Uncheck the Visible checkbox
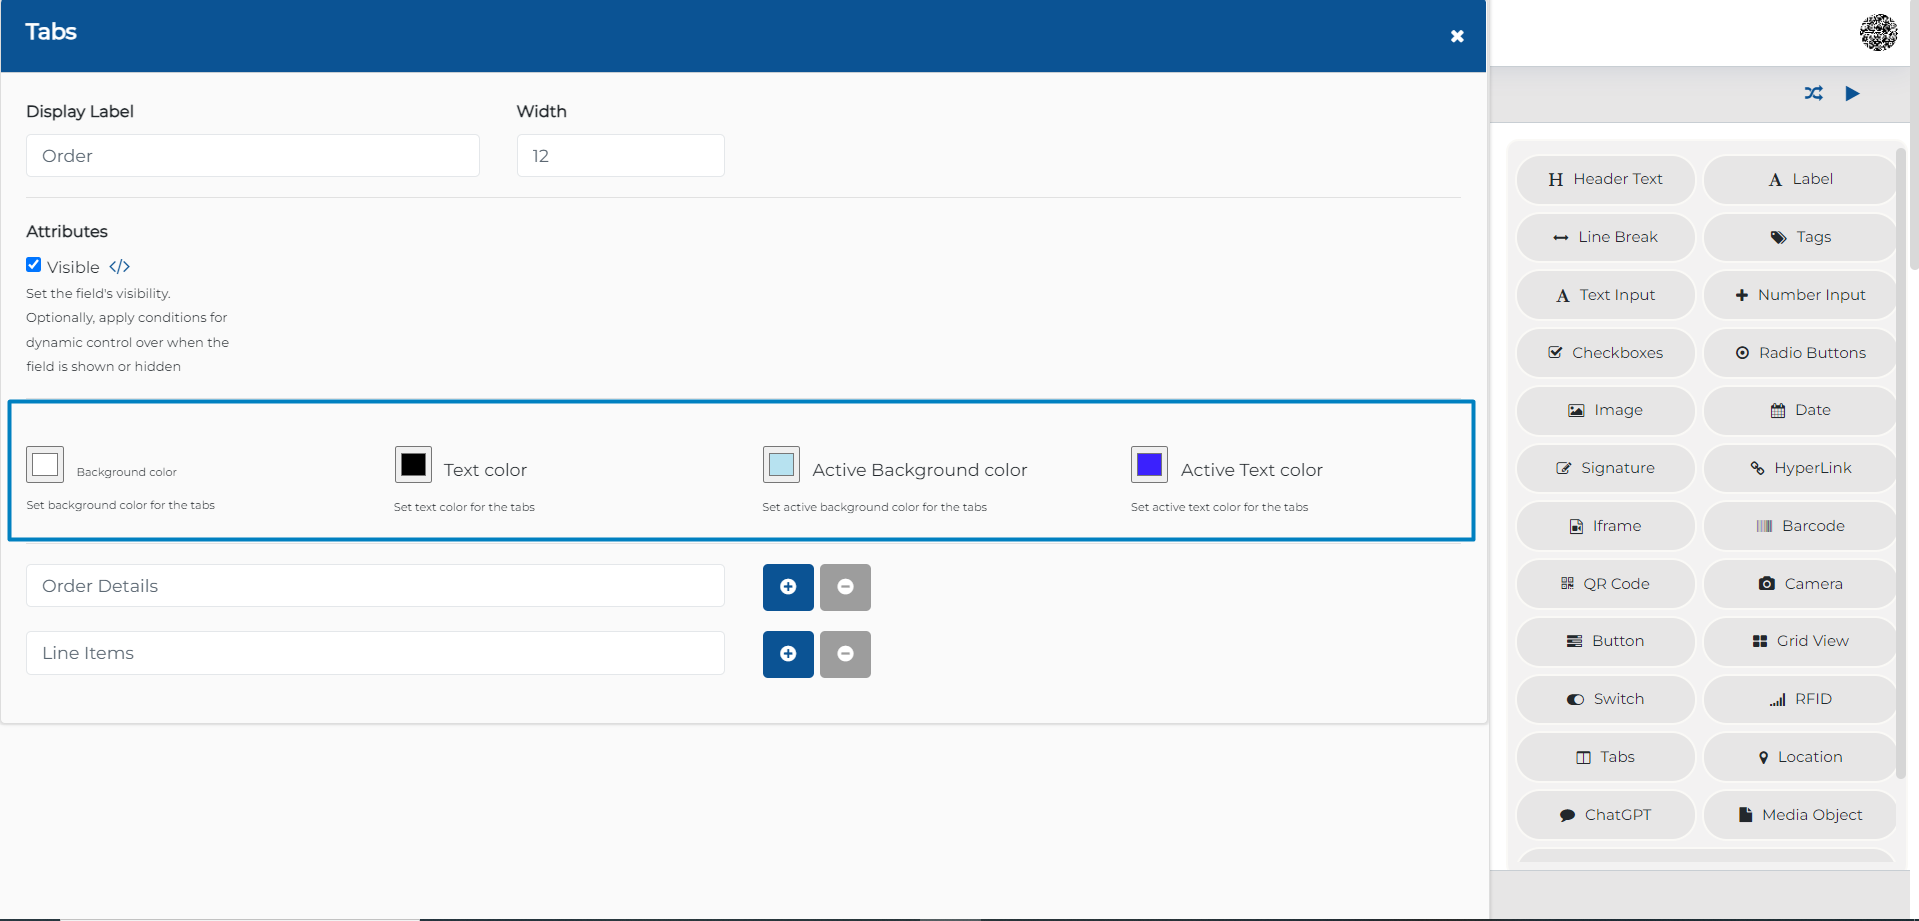1919x921 pixels. click(x=34, y=265)
